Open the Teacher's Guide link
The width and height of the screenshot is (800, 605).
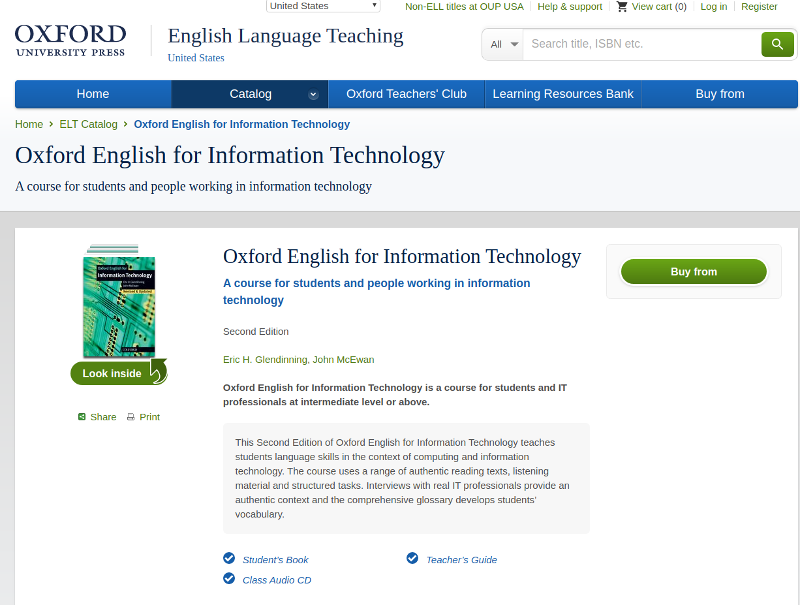coord(462,560)
